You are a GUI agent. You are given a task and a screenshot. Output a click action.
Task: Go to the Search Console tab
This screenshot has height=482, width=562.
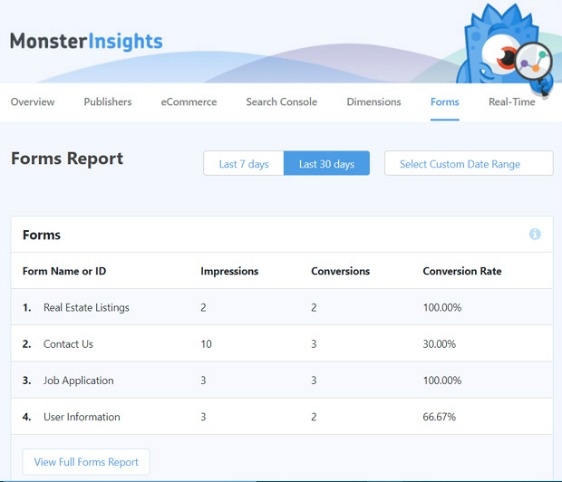[x=281, y=102]
